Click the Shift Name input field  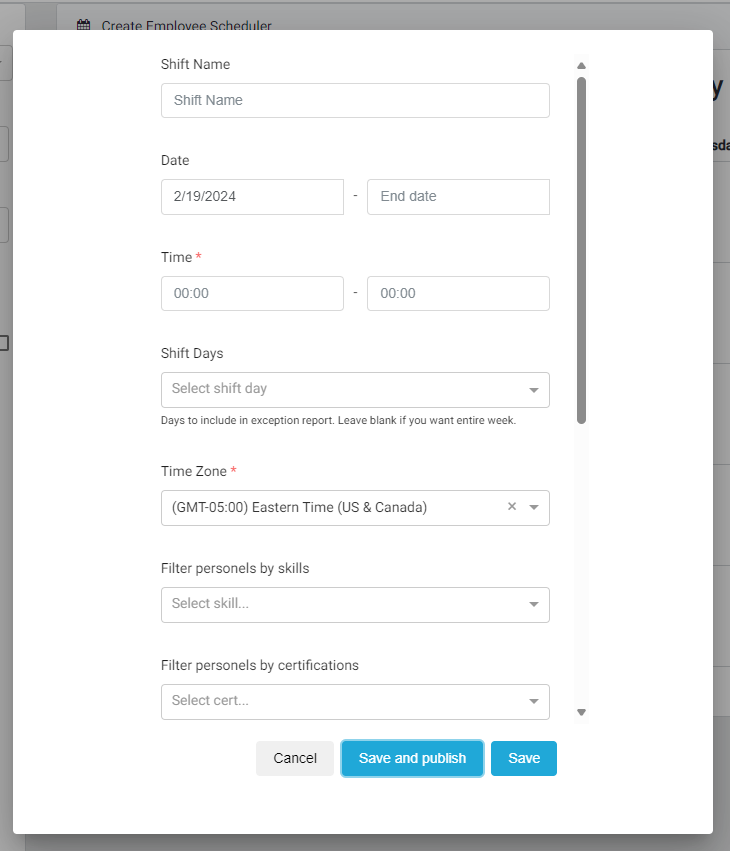click(355, 100)
